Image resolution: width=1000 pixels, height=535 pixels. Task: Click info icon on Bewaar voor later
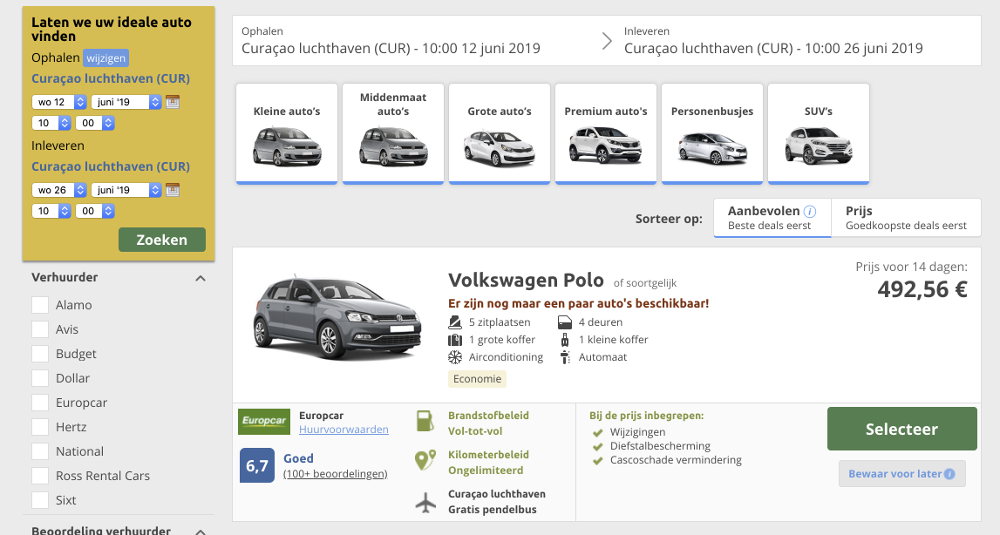click(x=950, y=474)
